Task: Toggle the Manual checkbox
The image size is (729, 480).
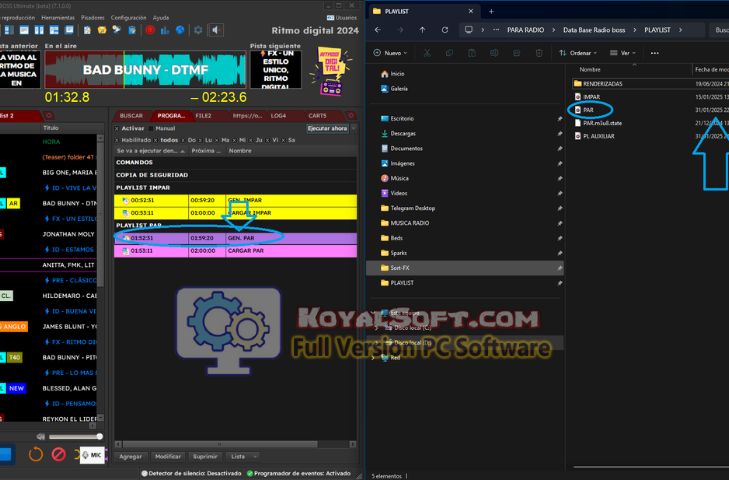Action: (151, 128)
